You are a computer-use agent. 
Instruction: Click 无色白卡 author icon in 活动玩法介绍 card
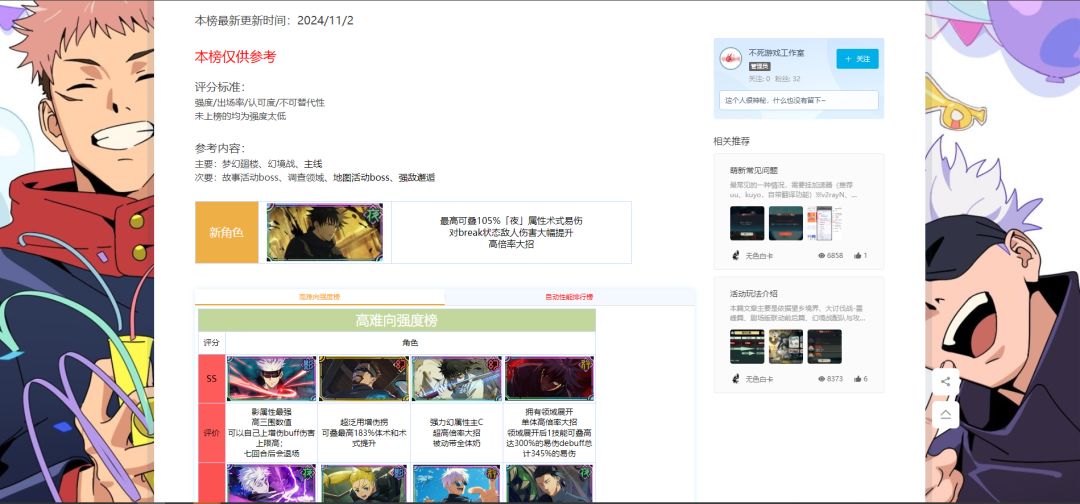coord(736,379)
